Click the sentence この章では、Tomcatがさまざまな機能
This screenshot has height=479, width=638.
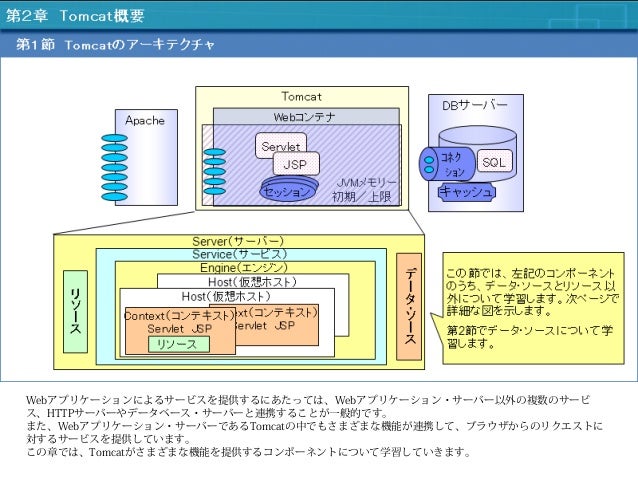pos(249,452)
